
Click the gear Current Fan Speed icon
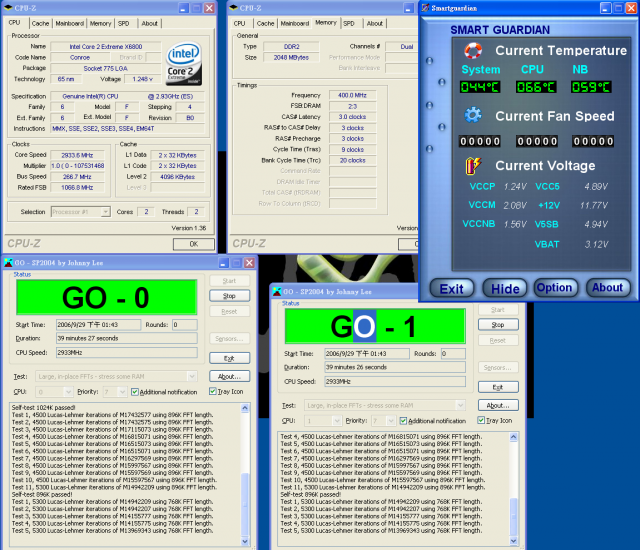click(473, 115)
